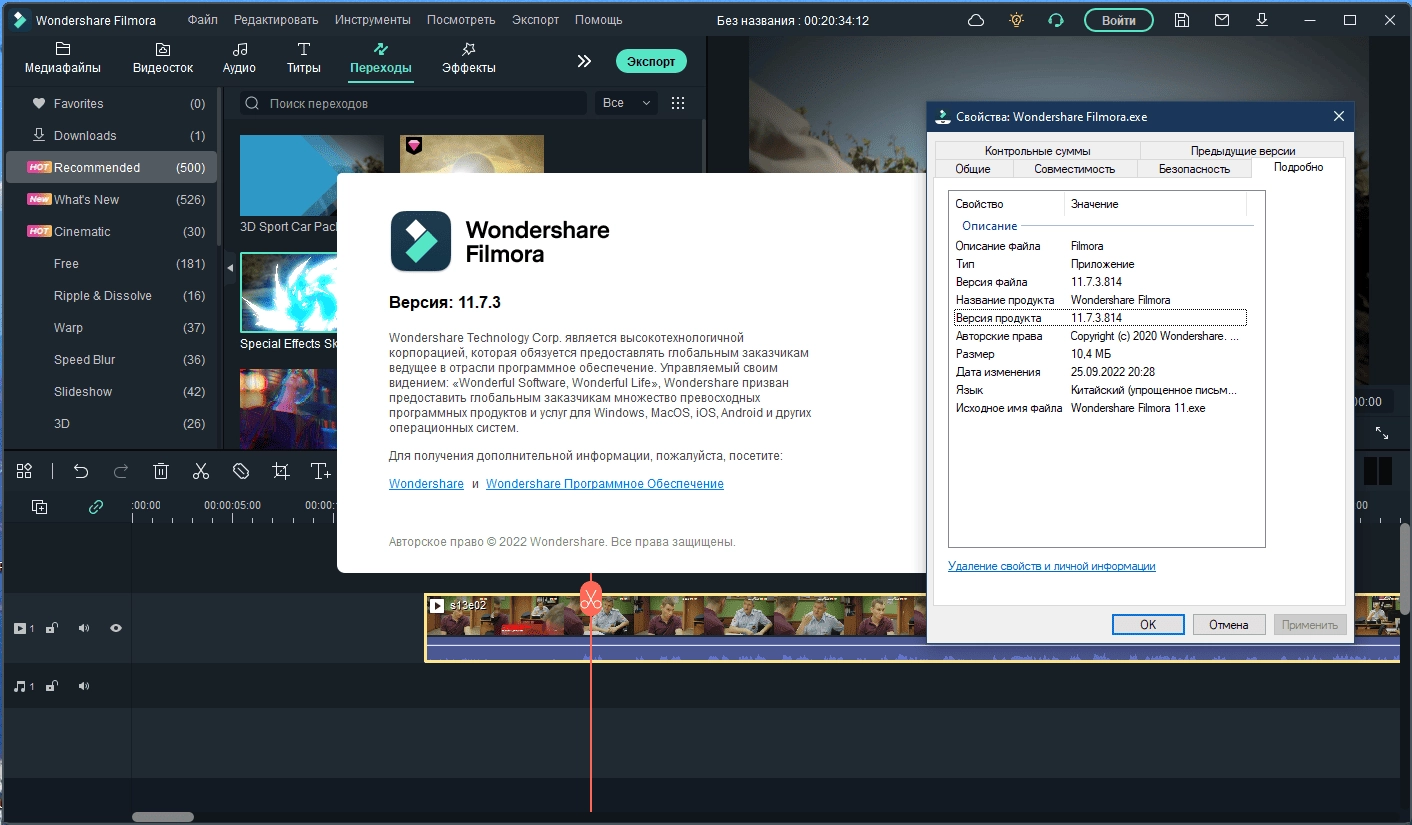The image size is (1412, 825).
Task: Open the Посмотреть menu
Action: pyautogui.click(x=461, y=20)
